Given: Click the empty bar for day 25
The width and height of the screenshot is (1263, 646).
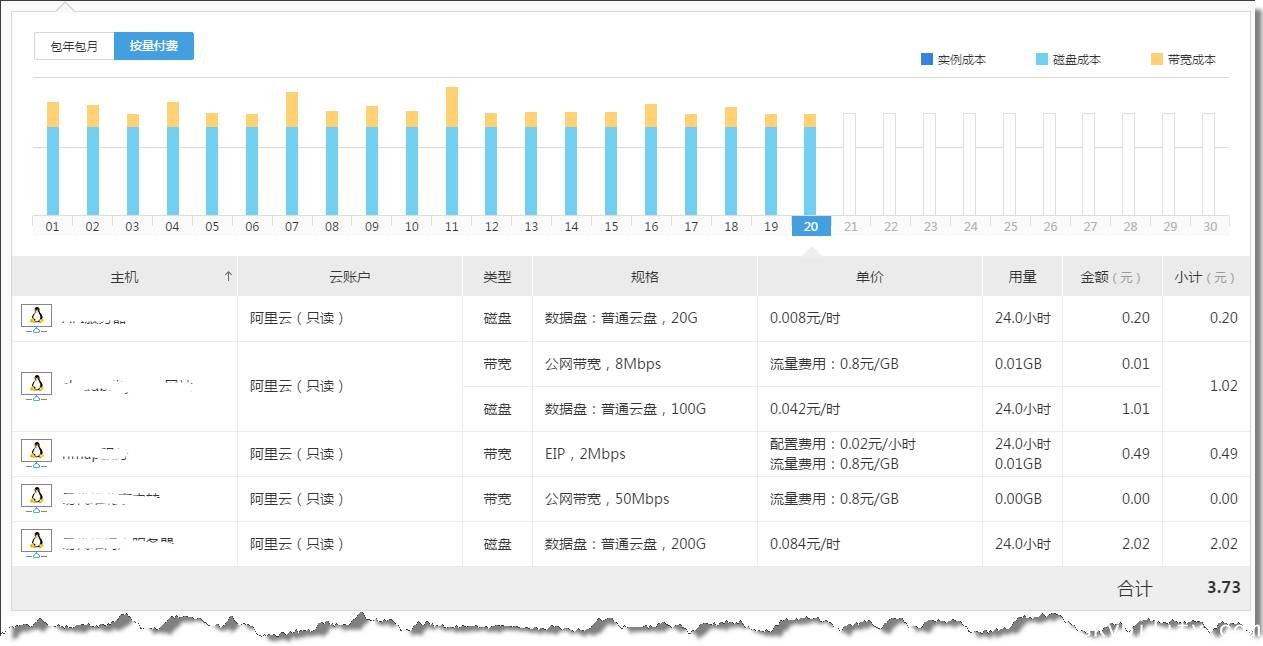Looking at the screenshot, I should 1009,163.
